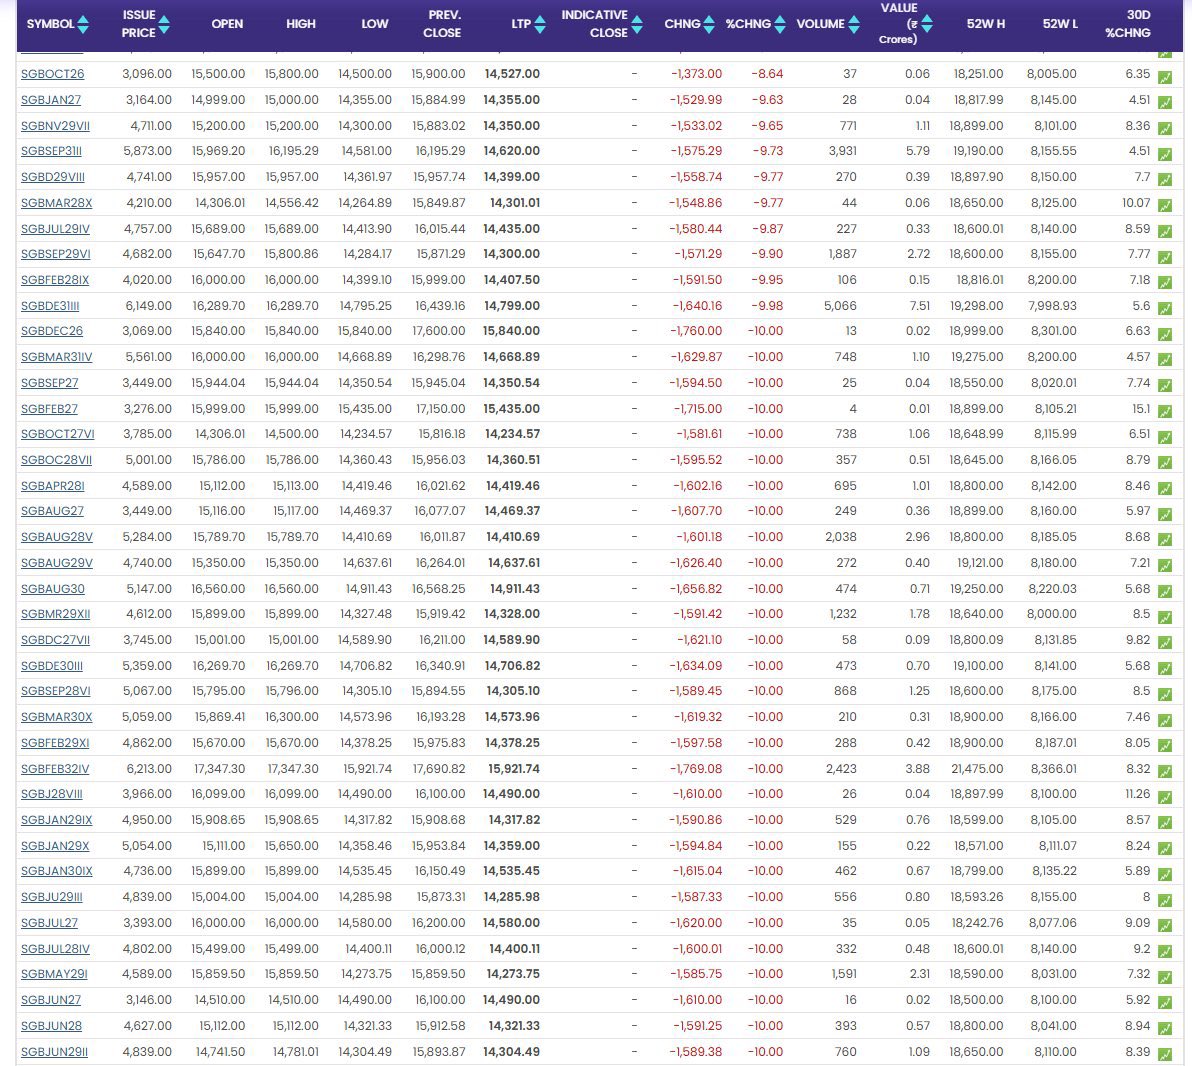
Task: Sort table by ISSUE PRICE arrows
Action: tap(163, 24)
